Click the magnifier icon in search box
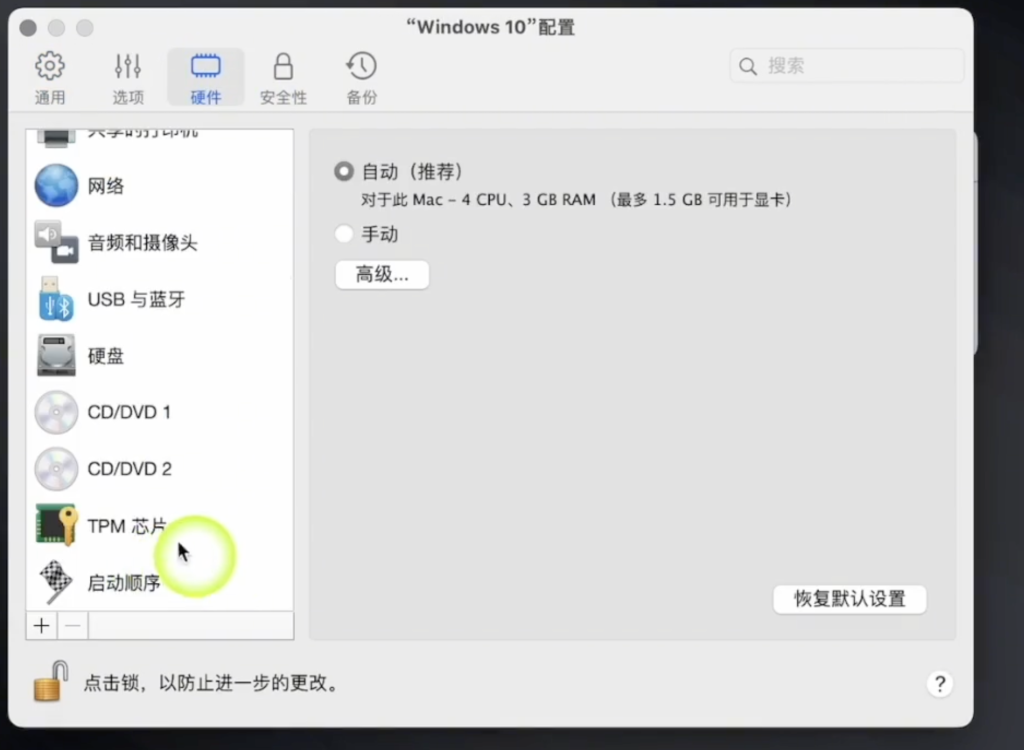 748,66
